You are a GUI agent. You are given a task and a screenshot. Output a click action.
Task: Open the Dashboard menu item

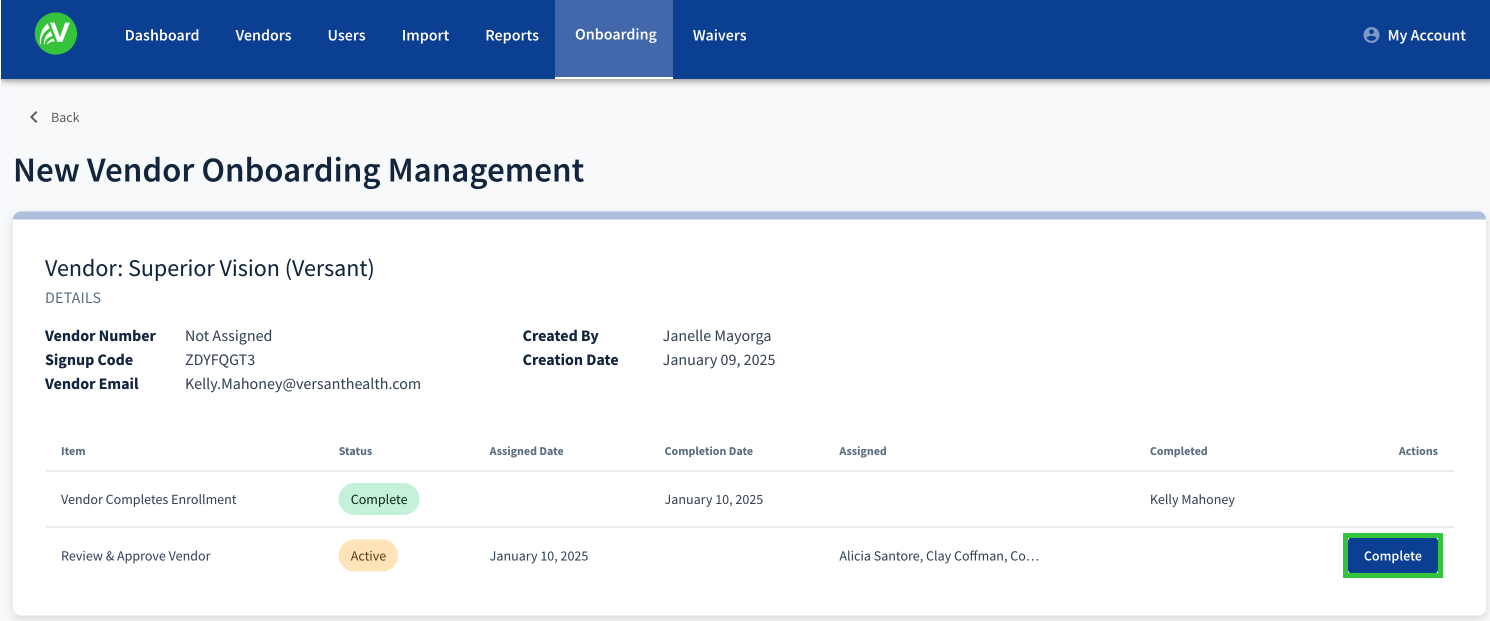coord(162,35)
